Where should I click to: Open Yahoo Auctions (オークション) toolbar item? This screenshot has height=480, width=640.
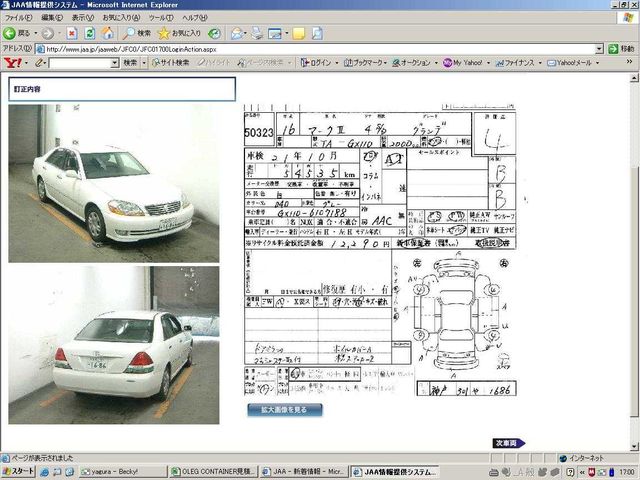(x=411, y=63)
